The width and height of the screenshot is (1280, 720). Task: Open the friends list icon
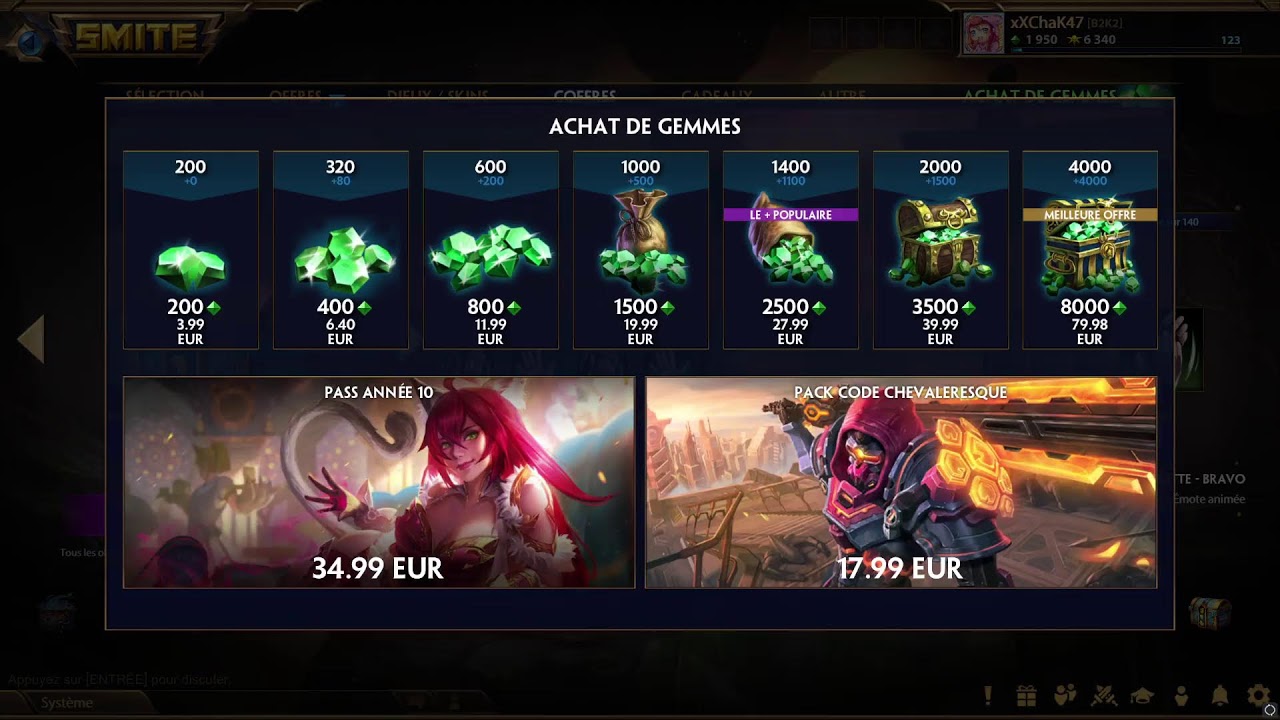[1065, 695]
